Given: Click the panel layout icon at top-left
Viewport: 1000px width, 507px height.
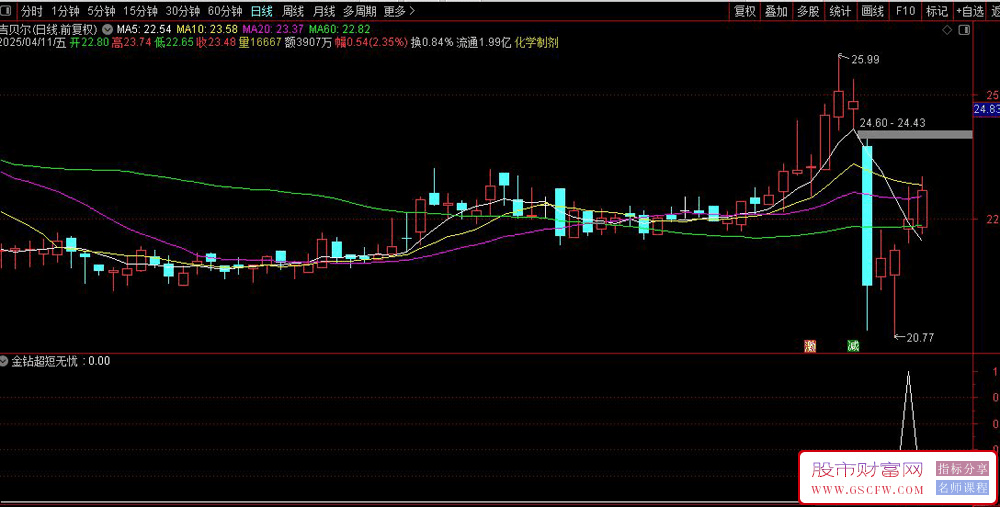Looking at the screenshot, I should (7, 11).
